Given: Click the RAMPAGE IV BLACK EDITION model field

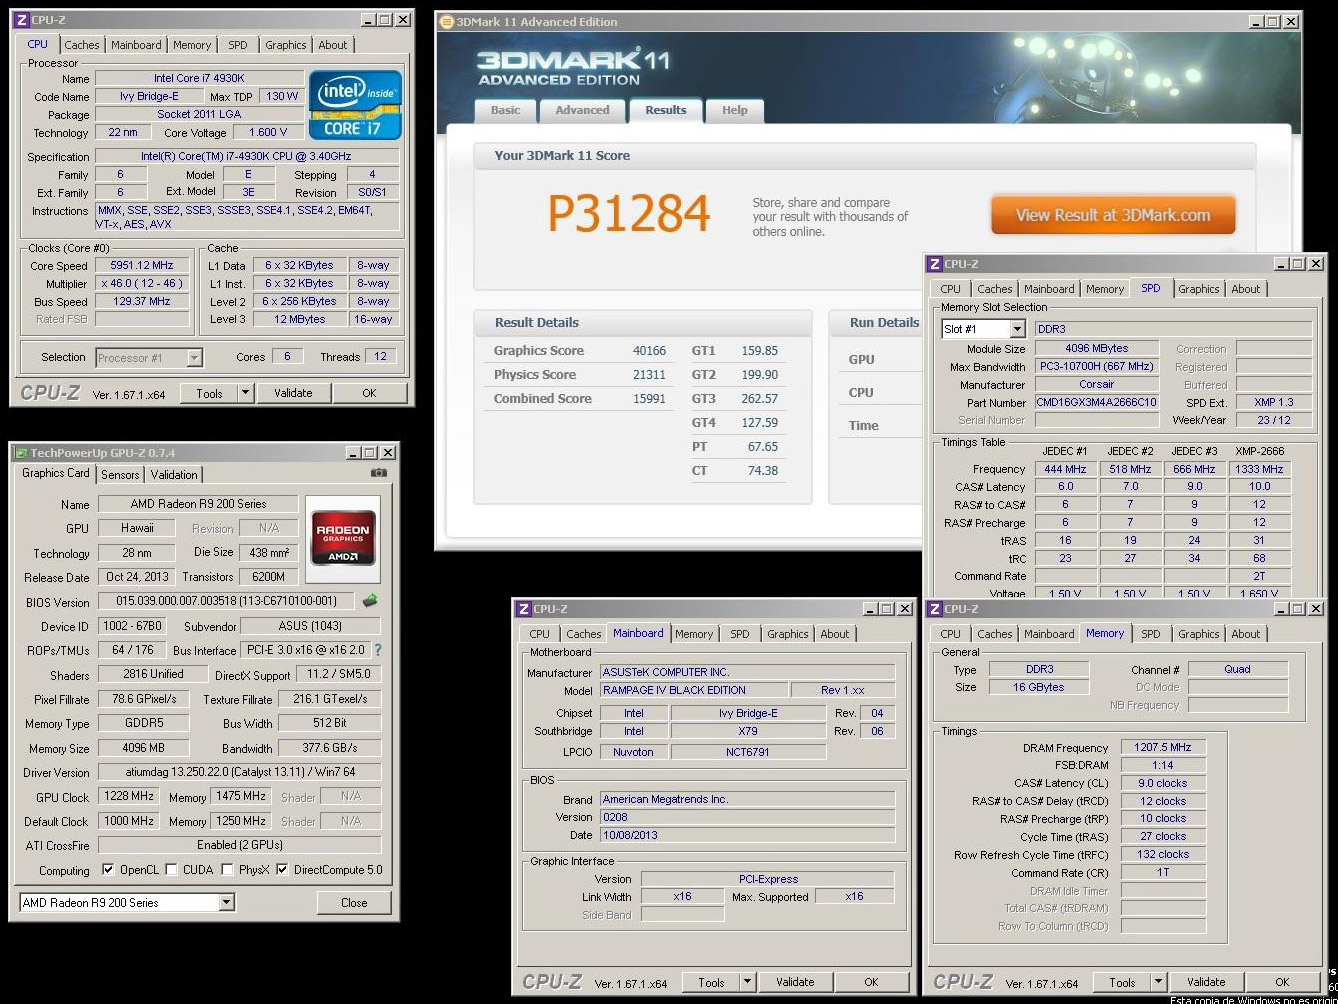Looking at the screenshot, I should [x=694, y=690].
